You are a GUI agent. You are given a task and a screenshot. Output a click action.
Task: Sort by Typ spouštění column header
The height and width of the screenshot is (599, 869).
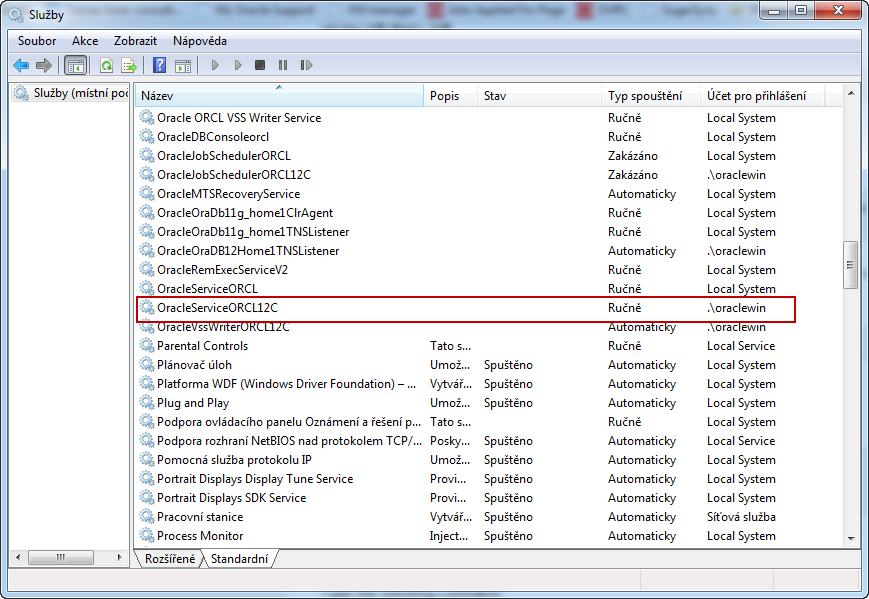651,96
